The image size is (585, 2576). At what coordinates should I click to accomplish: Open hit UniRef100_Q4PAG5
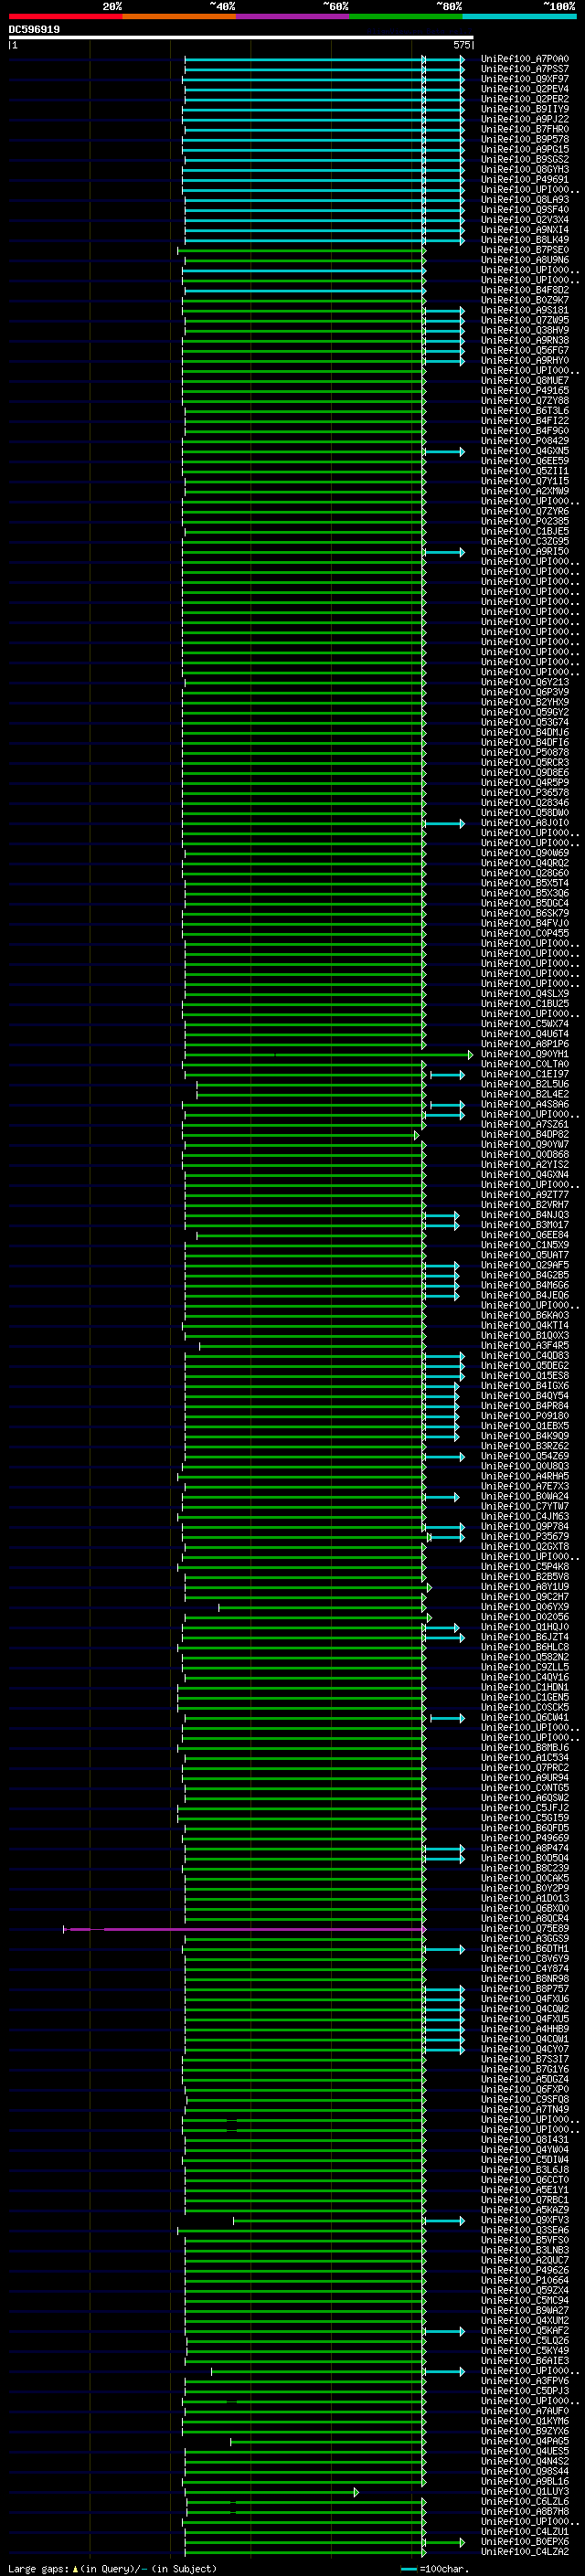(525, 2440)
